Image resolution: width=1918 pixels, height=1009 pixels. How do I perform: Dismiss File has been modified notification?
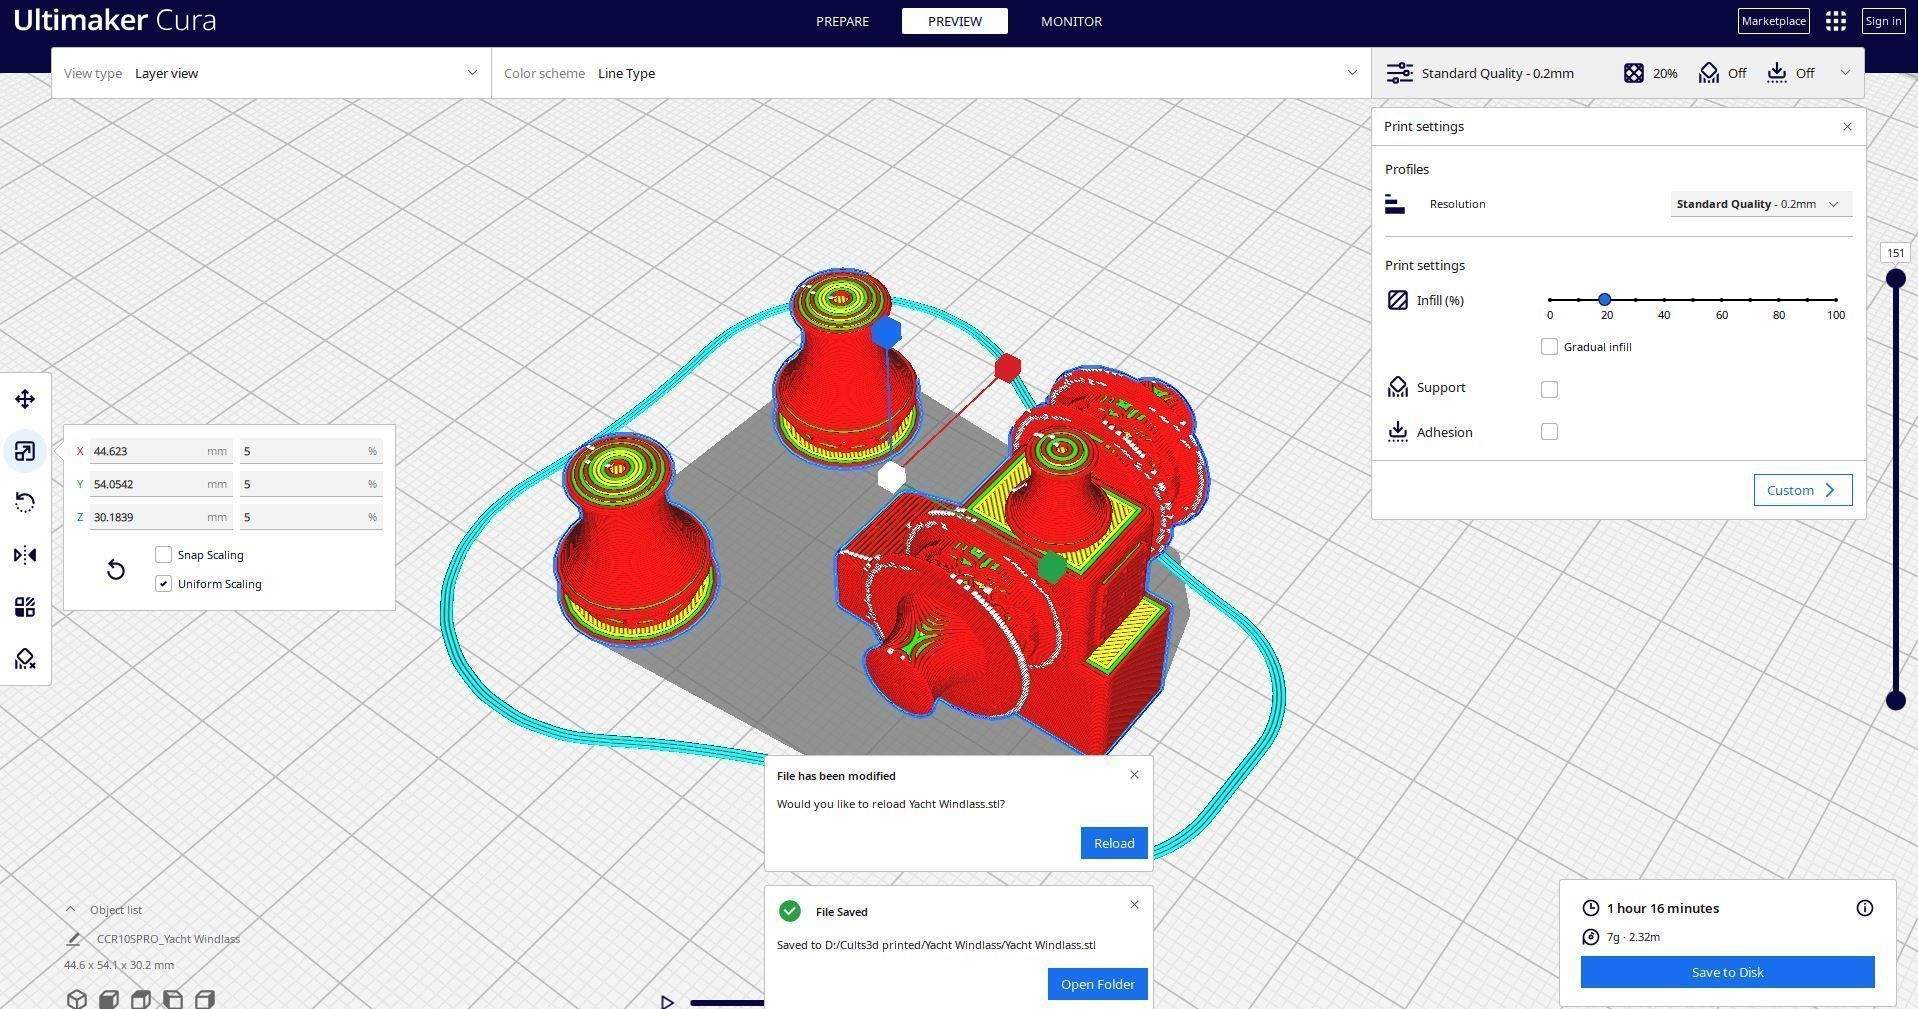1134,774
